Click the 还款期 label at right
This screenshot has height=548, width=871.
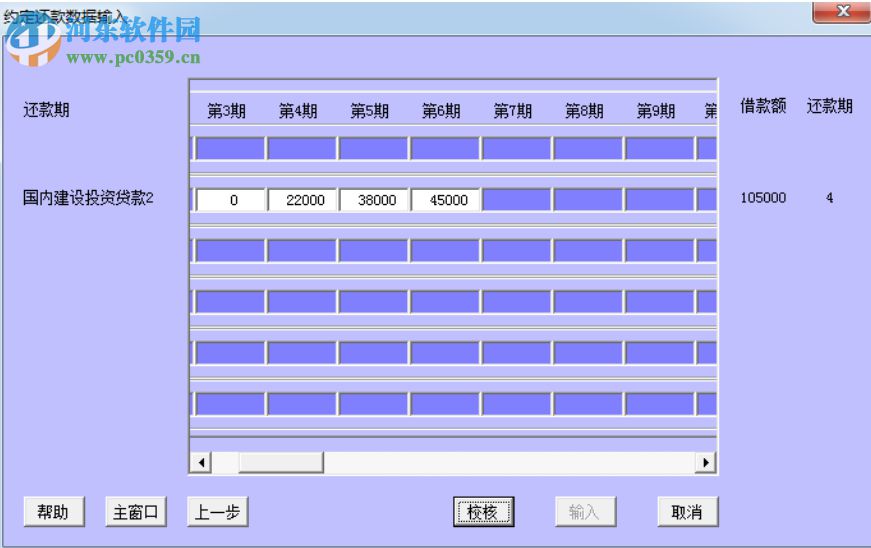pos(829,105)
